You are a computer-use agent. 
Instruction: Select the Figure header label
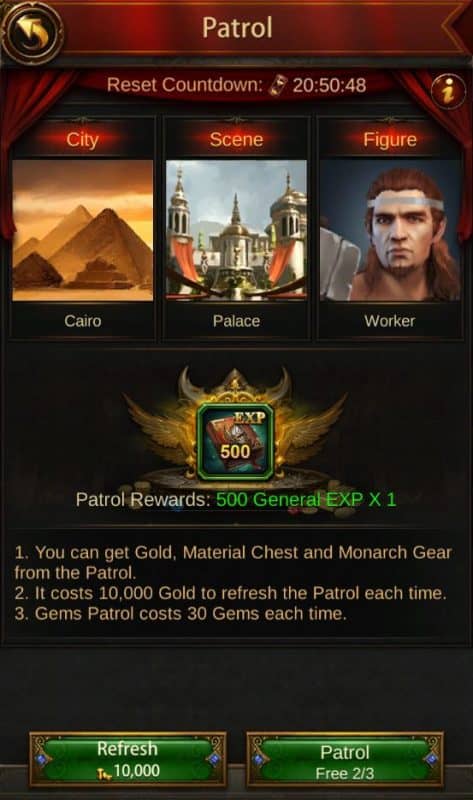click(x=390, y=139)
